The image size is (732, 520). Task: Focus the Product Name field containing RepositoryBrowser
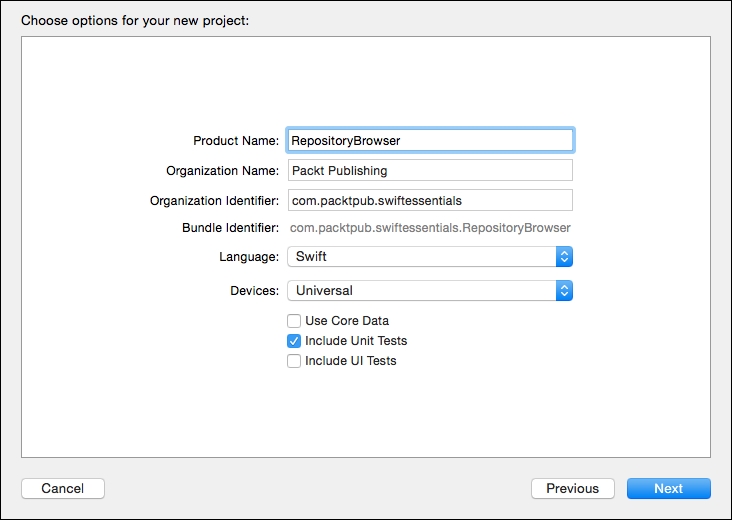[x=430, y=141]
